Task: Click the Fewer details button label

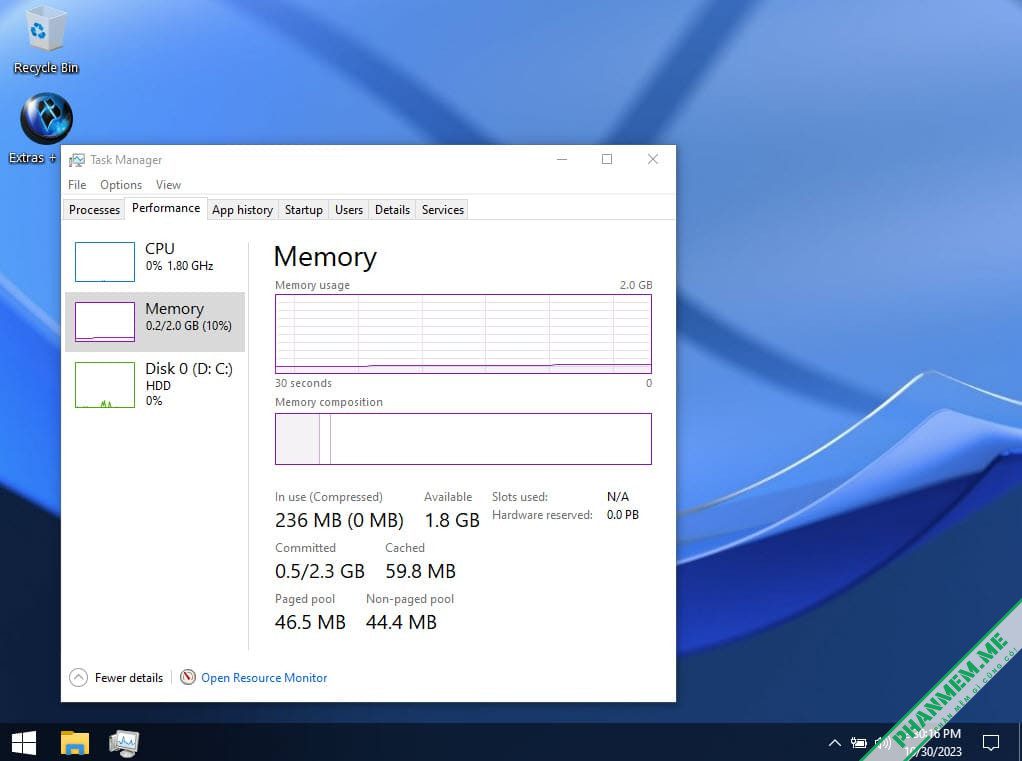Action: tap(129, 678)
